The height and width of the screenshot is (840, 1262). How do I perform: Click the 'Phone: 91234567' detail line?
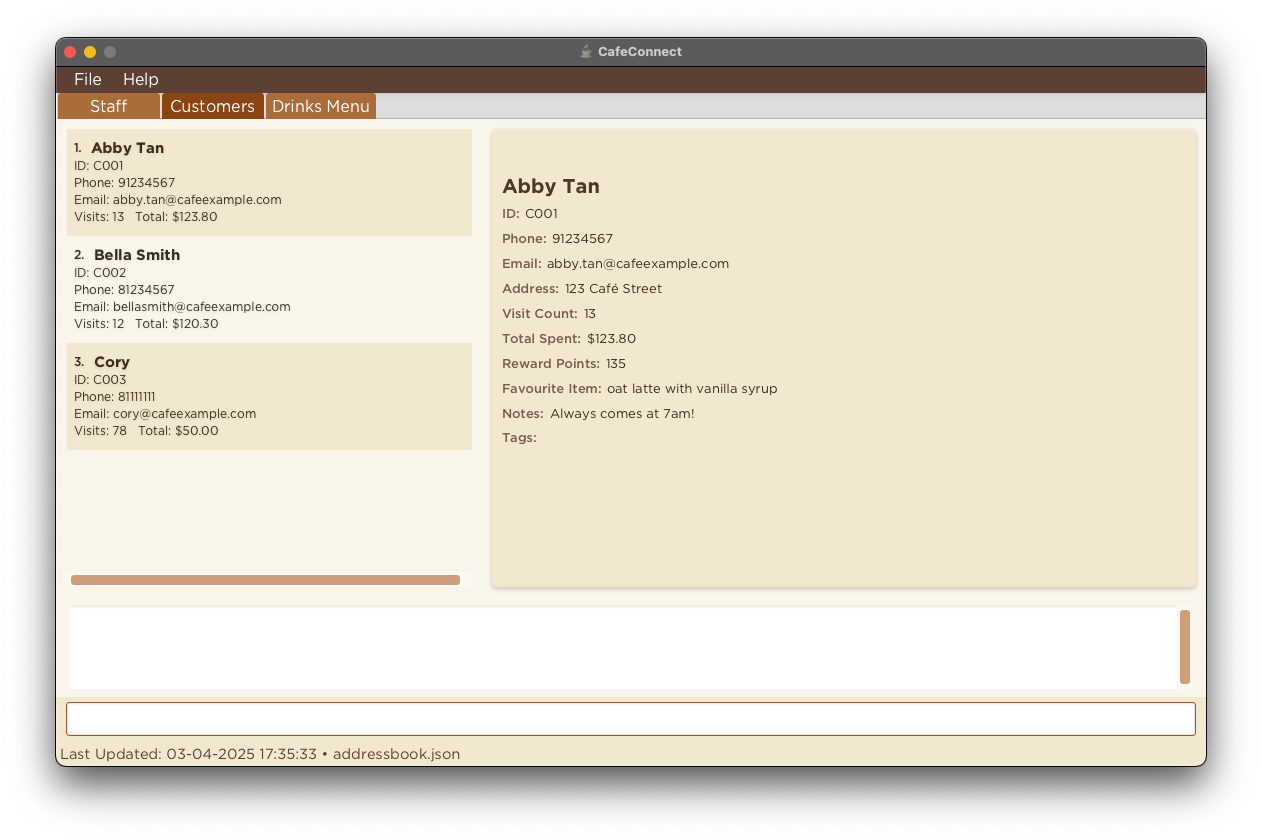click(x=557, y=239)
